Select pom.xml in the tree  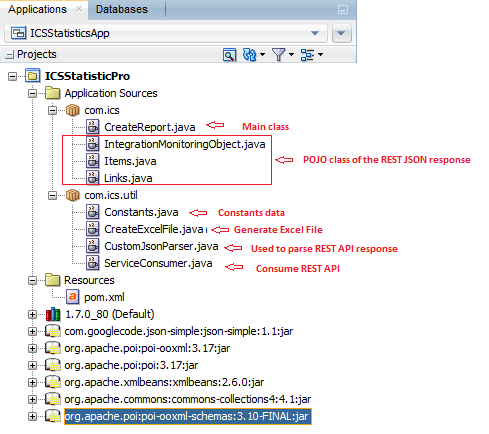click(x=104, y=297)
